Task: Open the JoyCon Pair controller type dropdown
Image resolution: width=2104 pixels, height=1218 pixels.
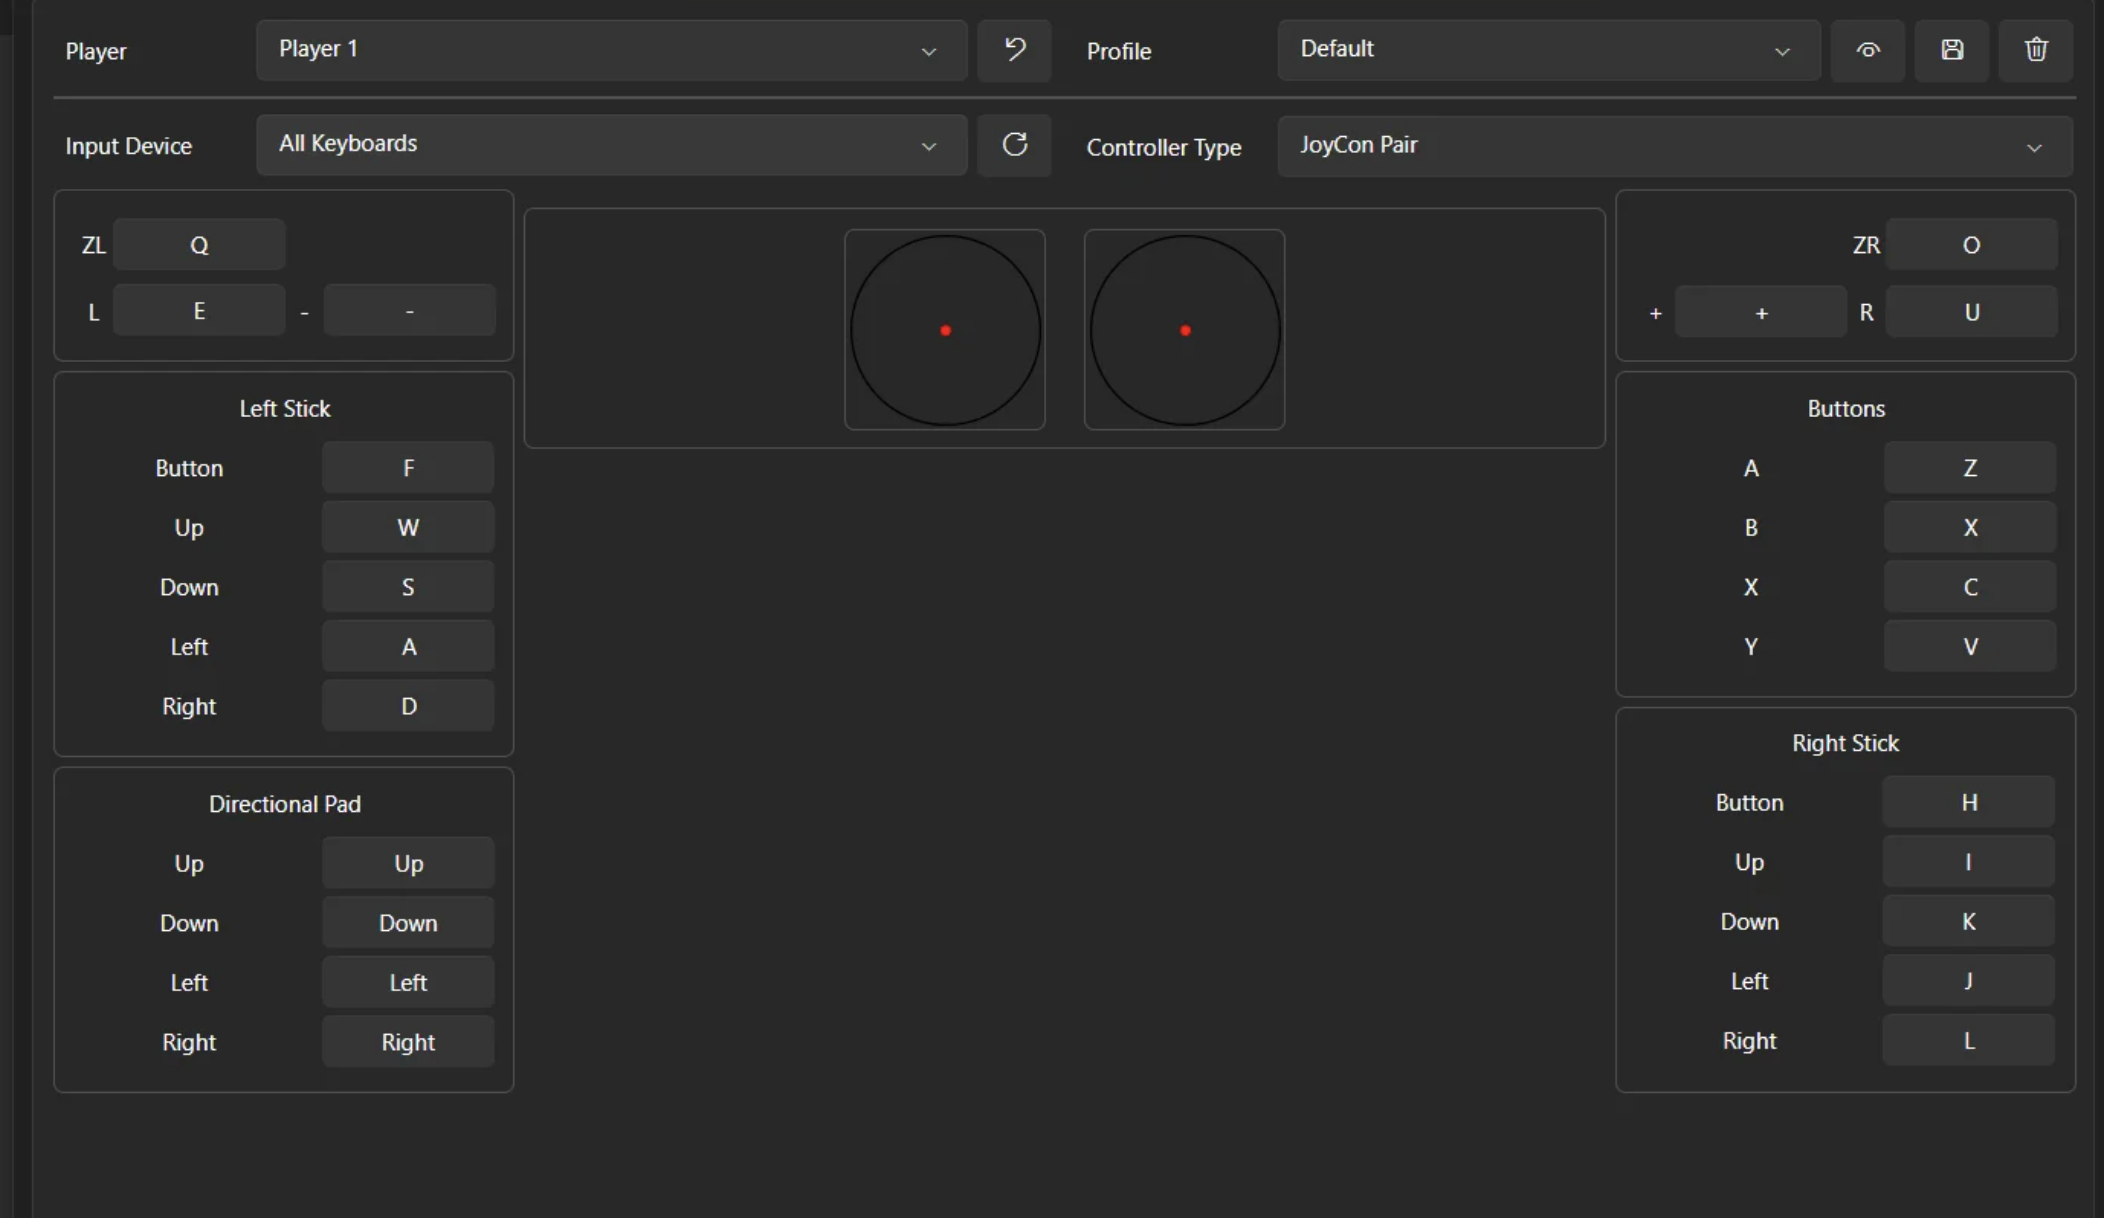Action: tap(1674, 146)
